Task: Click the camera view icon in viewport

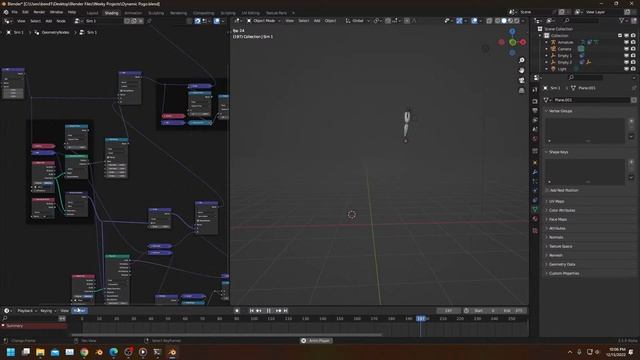Action: (x=522, y=80)
